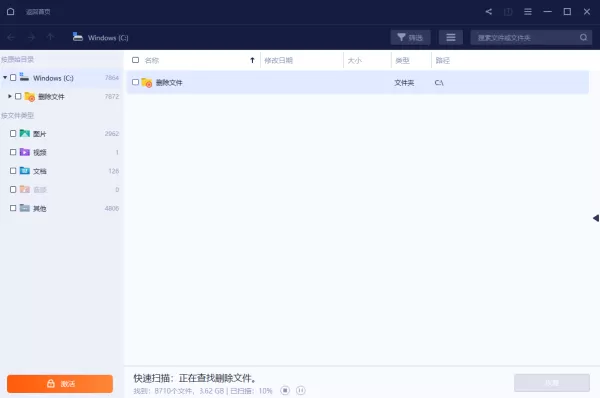Check the 文档 file type checkbox

pyautogui.click(x=13, y=171)
